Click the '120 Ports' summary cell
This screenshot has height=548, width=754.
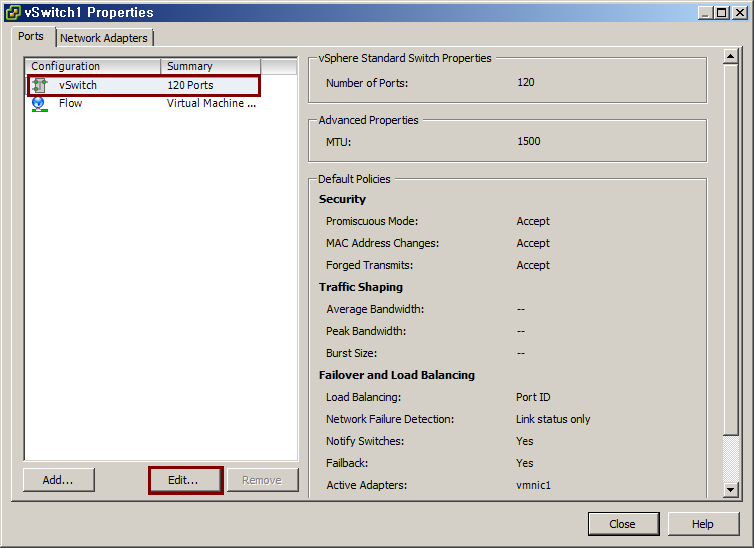coord(190,85)
